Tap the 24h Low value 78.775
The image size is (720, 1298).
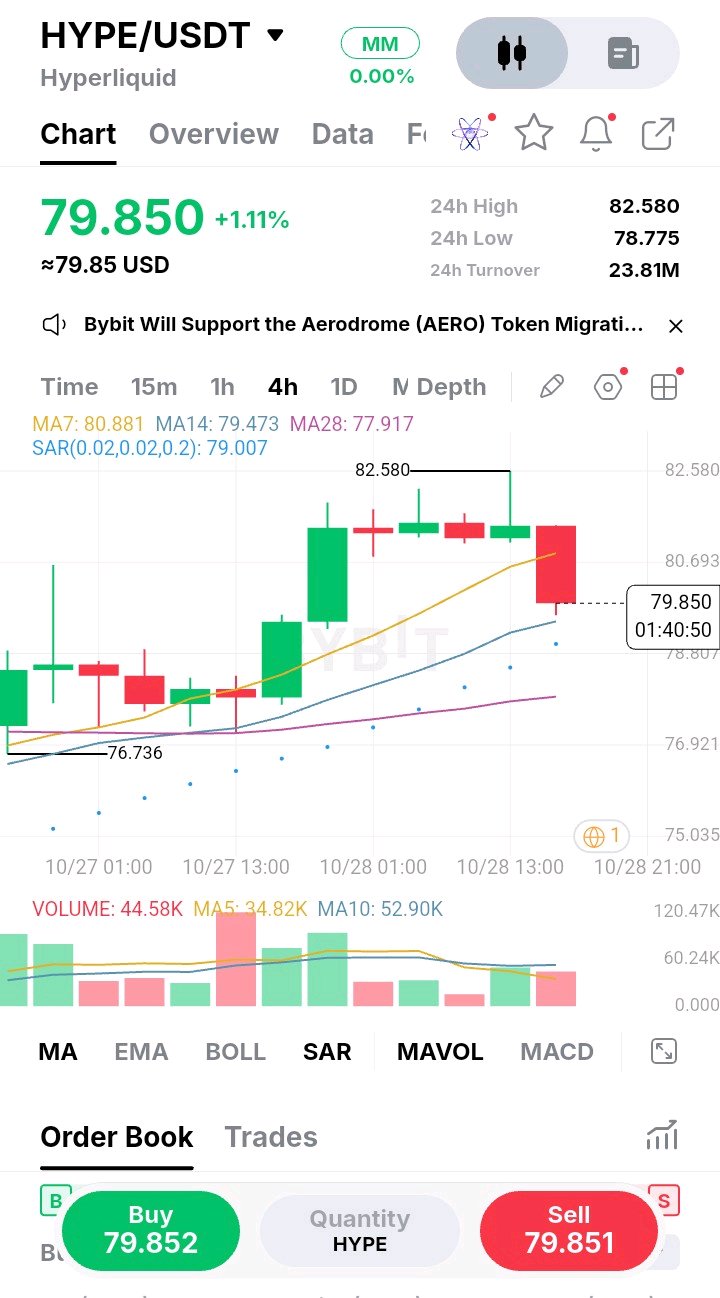coord(646,238)
